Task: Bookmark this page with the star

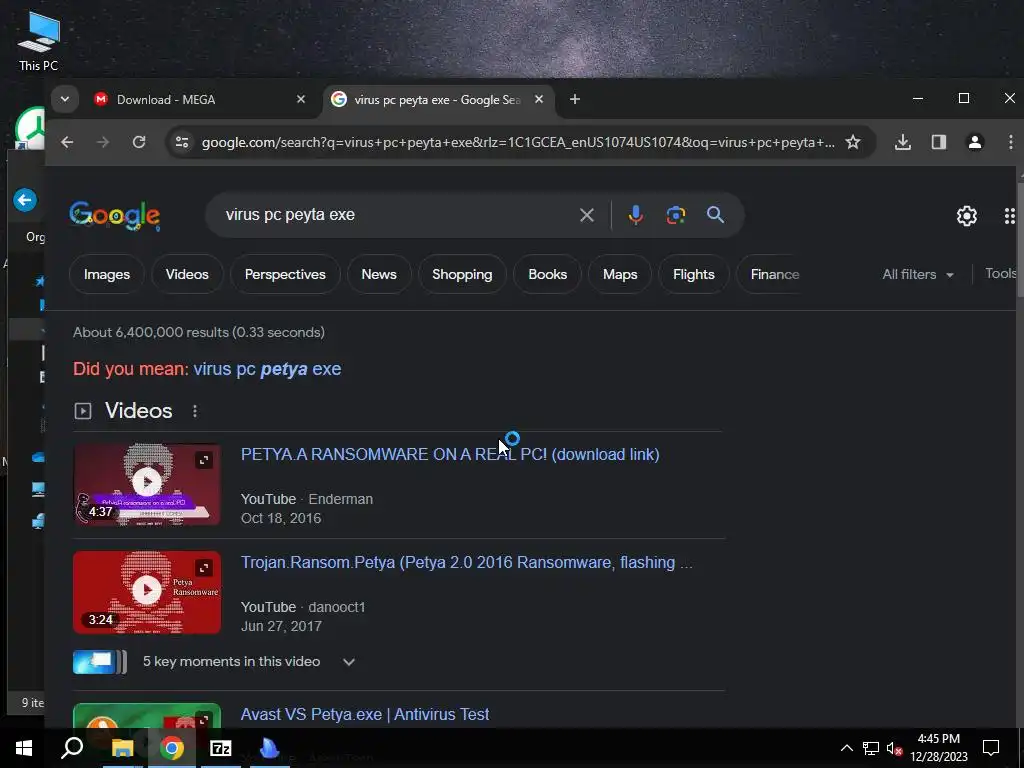Action: tap(853, 142)
